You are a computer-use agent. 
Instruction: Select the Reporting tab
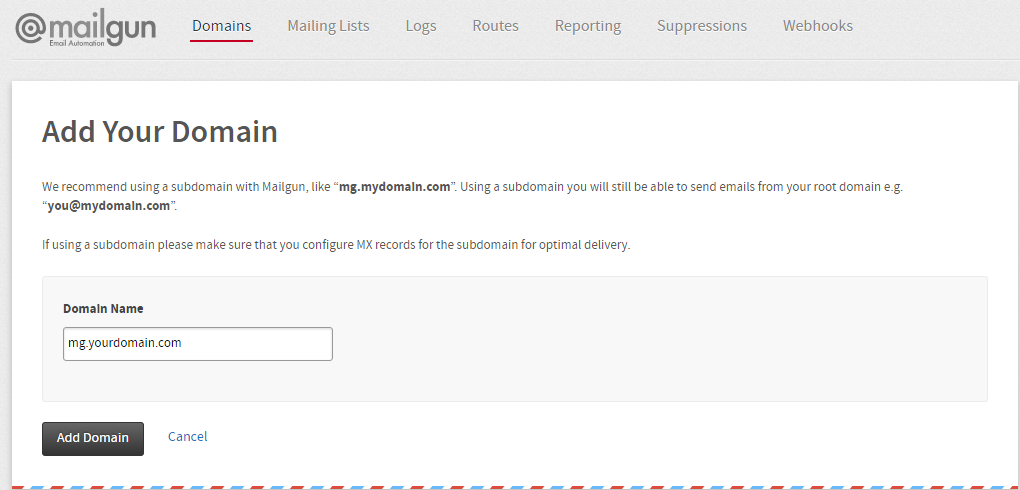click(x=588, y=26)
